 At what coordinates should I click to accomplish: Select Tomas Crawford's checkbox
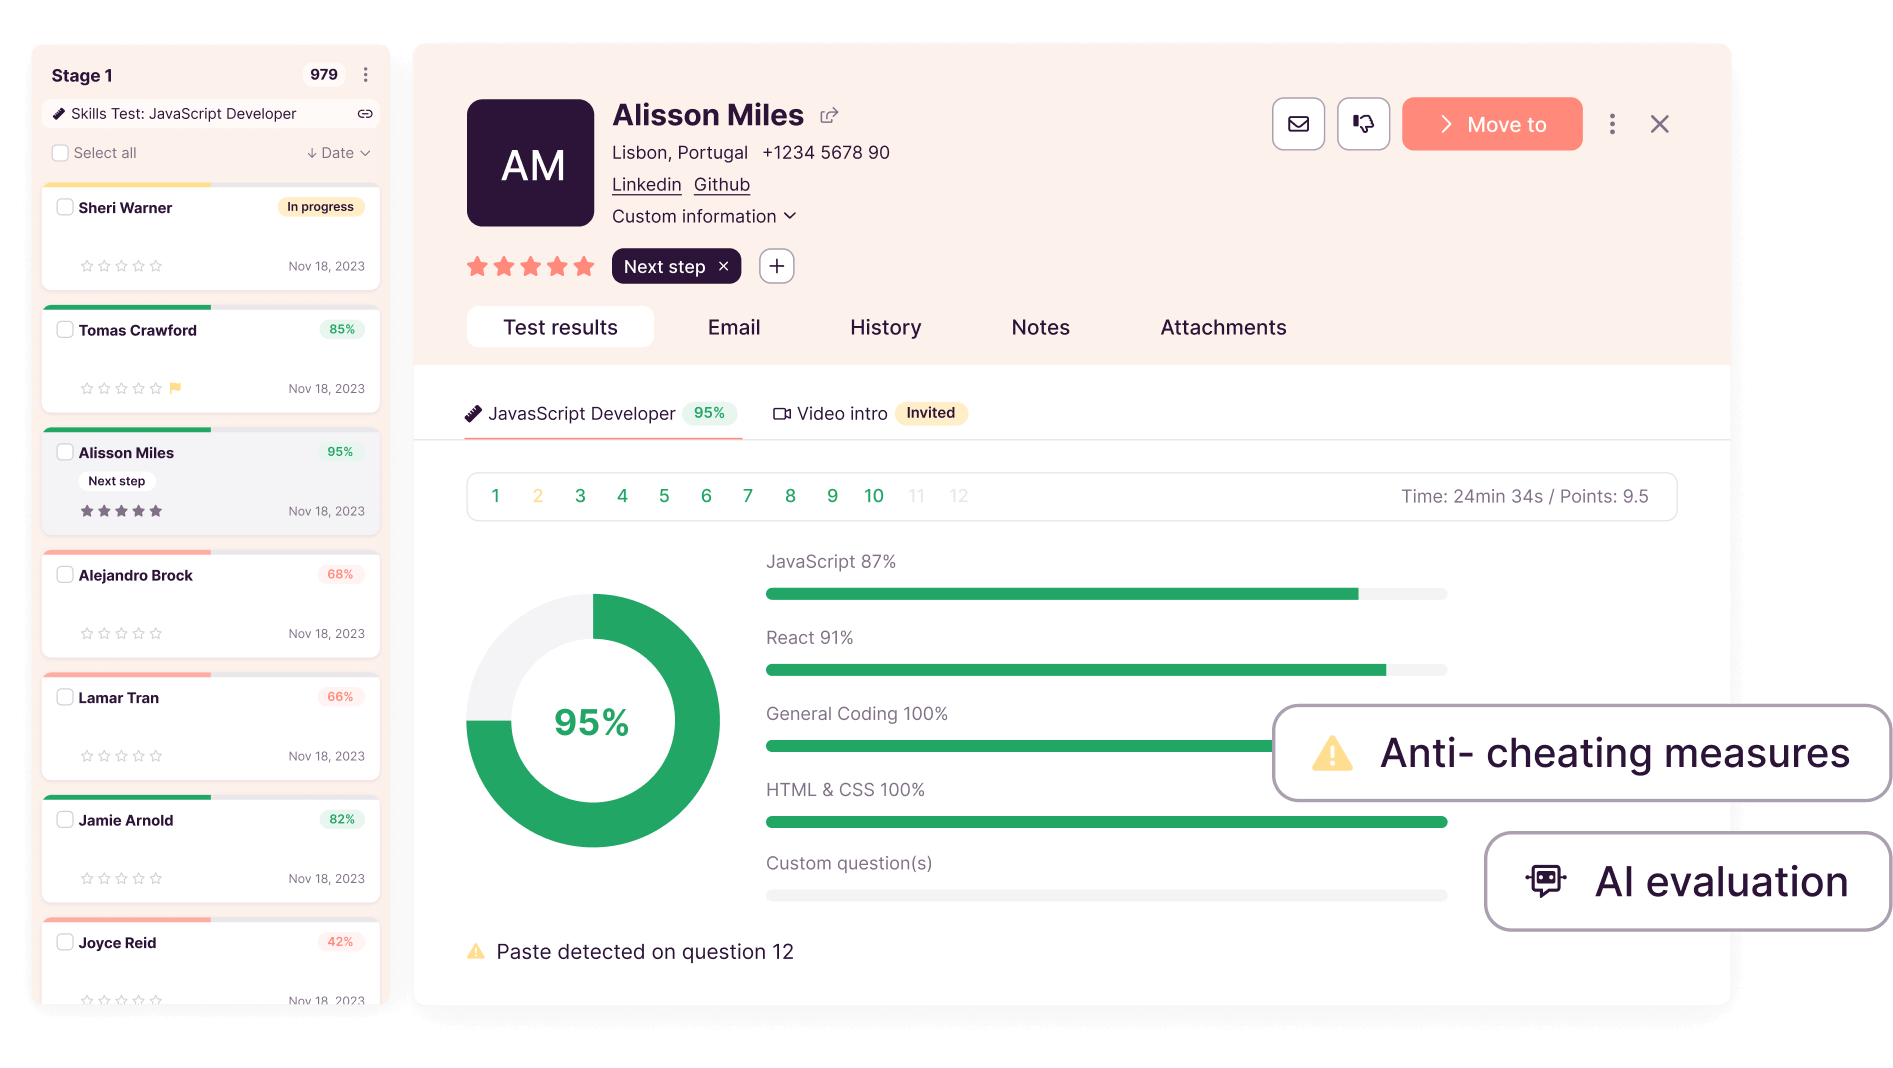point(65,330)
